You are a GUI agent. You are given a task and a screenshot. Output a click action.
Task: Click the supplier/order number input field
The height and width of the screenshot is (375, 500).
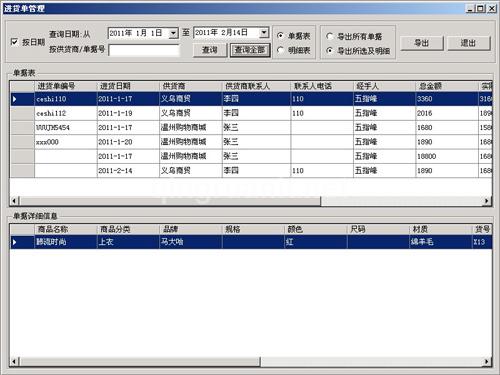pos(144,50)
